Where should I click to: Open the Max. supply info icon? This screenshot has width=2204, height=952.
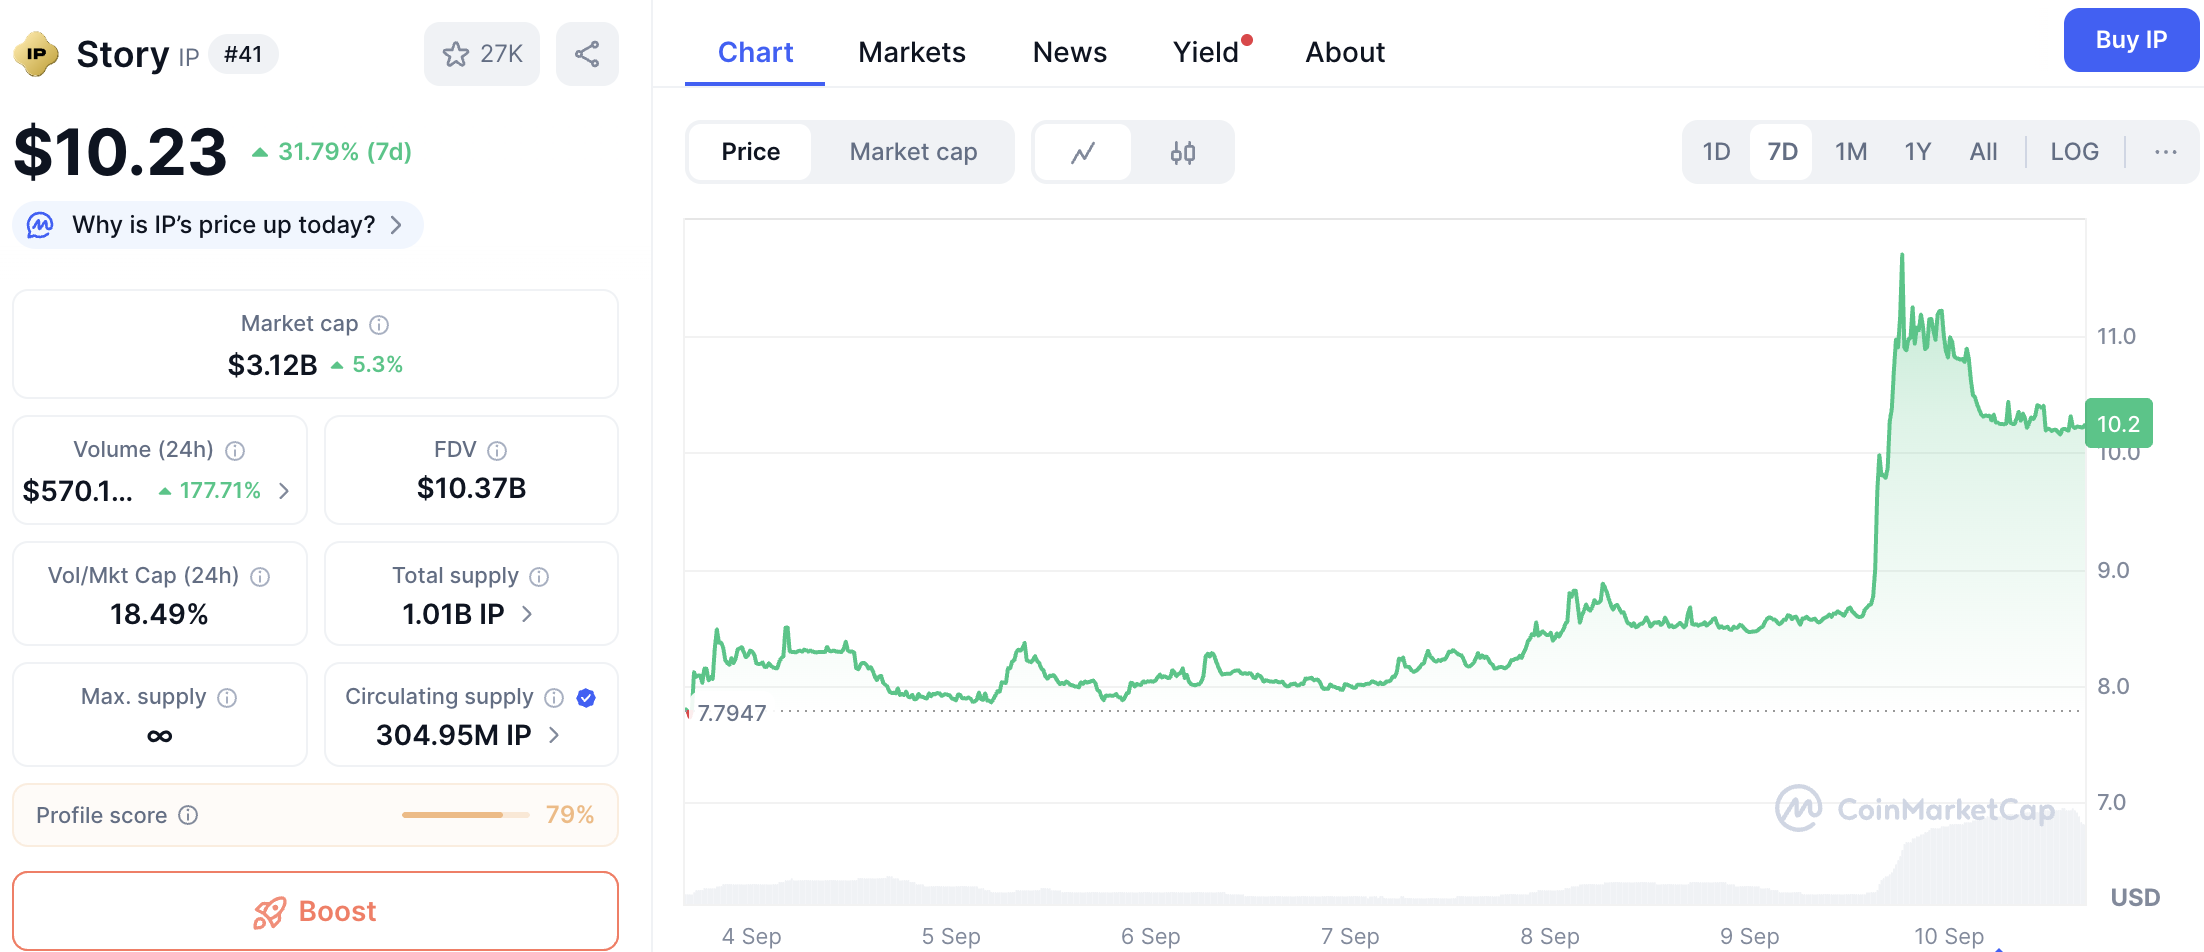(226, 697)
